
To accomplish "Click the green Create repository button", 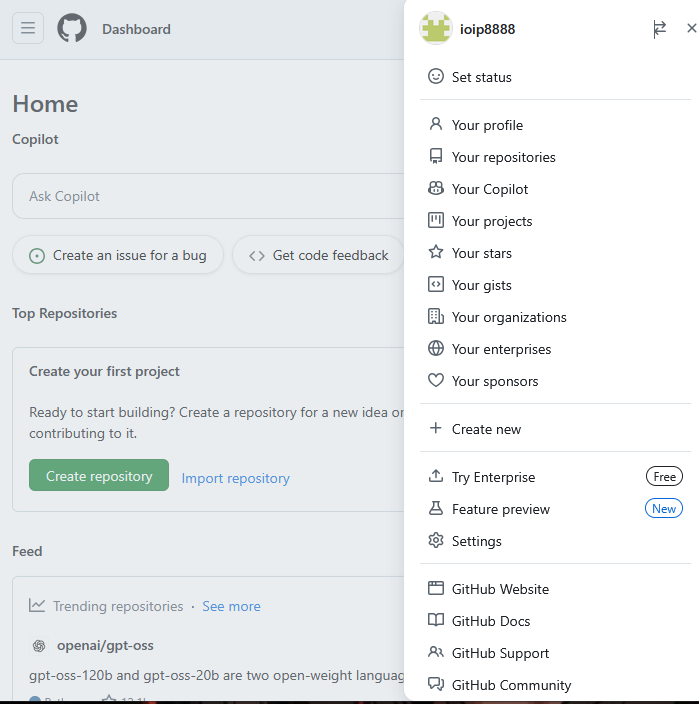I will (x=99, y=476).
